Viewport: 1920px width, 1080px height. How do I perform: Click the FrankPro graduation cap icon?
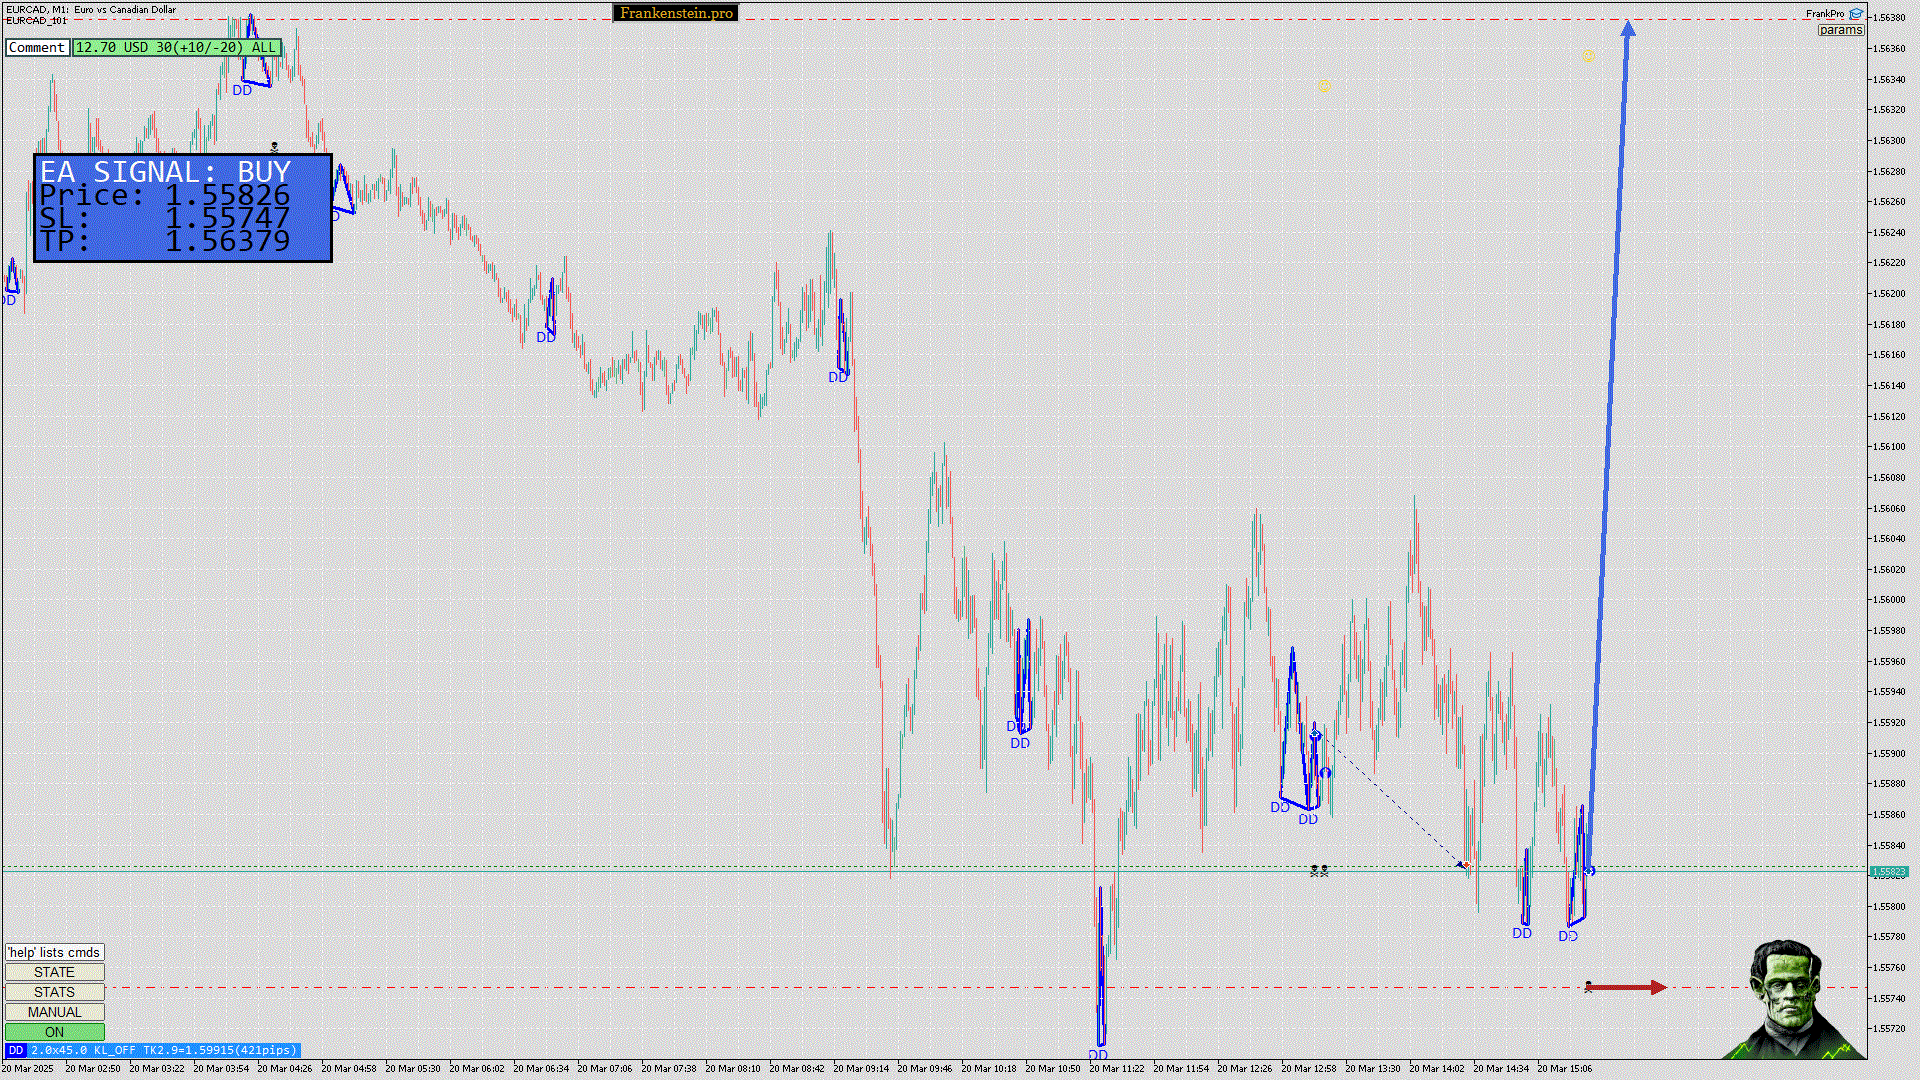[1856, 14]
